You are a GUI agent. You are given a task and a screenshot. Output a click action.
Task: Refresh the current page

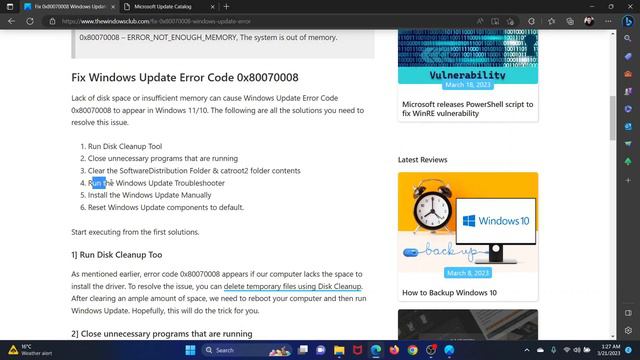(30, 21)
